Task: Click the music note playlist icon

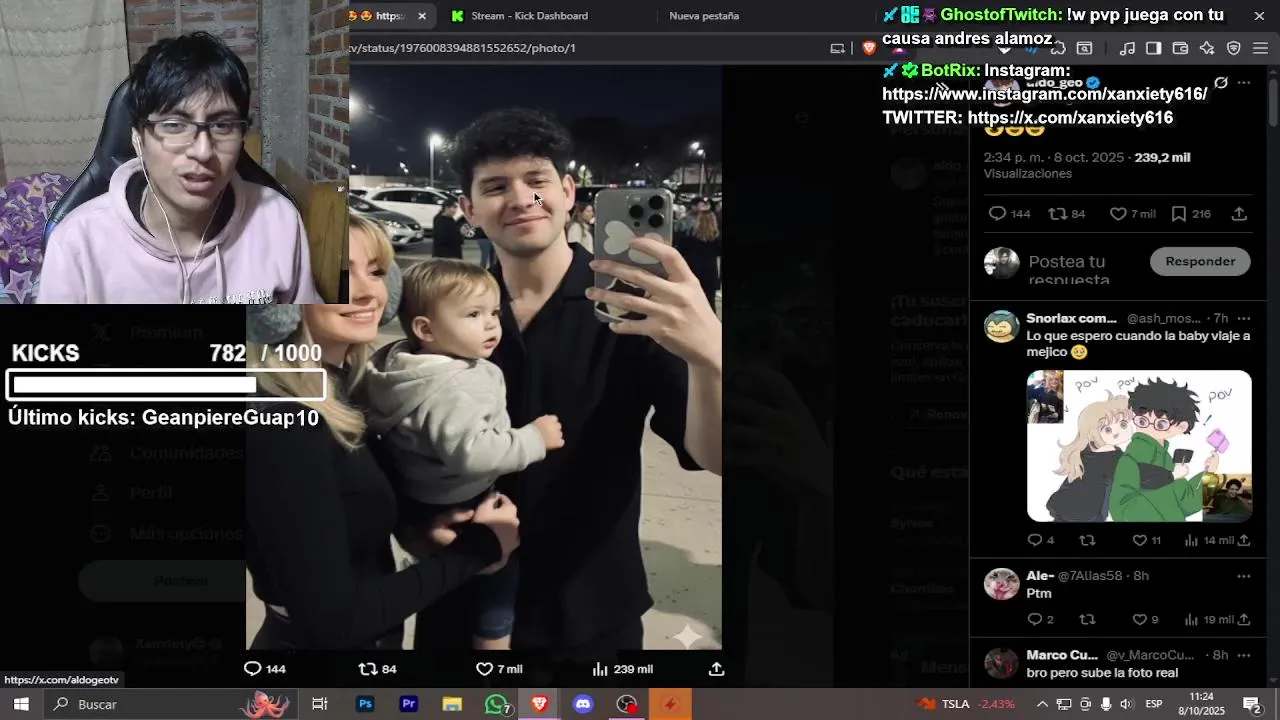Action: [x=1127, y=48]
